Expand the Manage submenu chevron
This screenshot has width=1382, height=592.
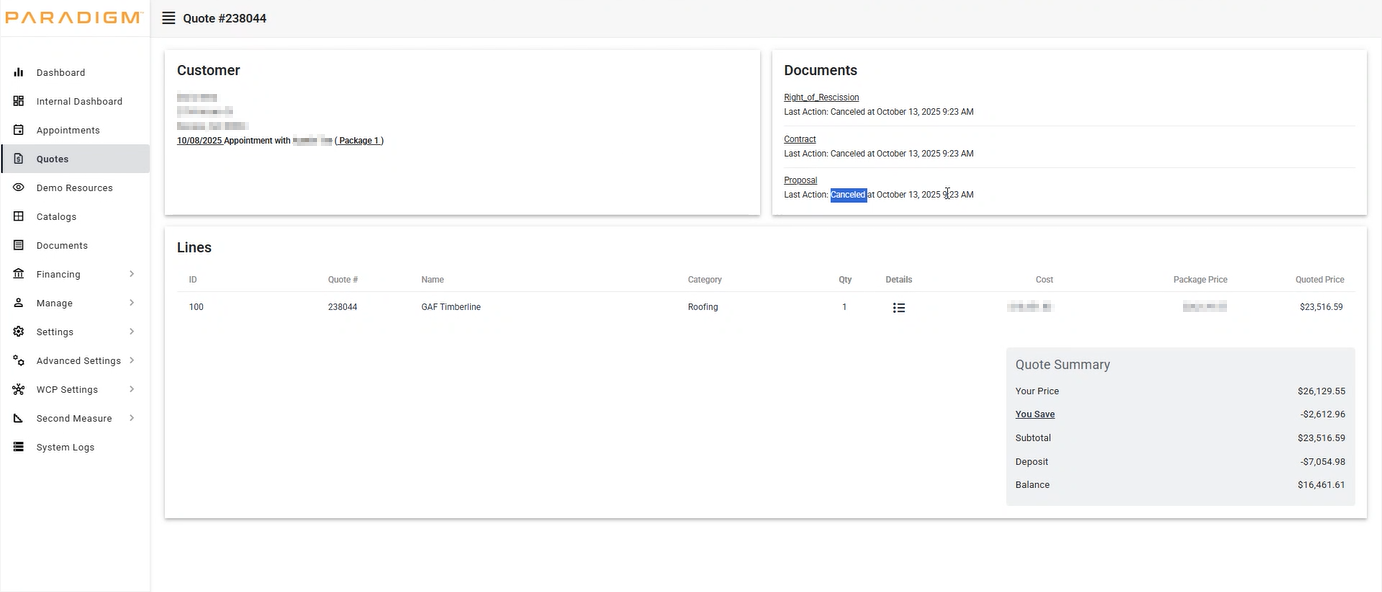click(132, 303)
